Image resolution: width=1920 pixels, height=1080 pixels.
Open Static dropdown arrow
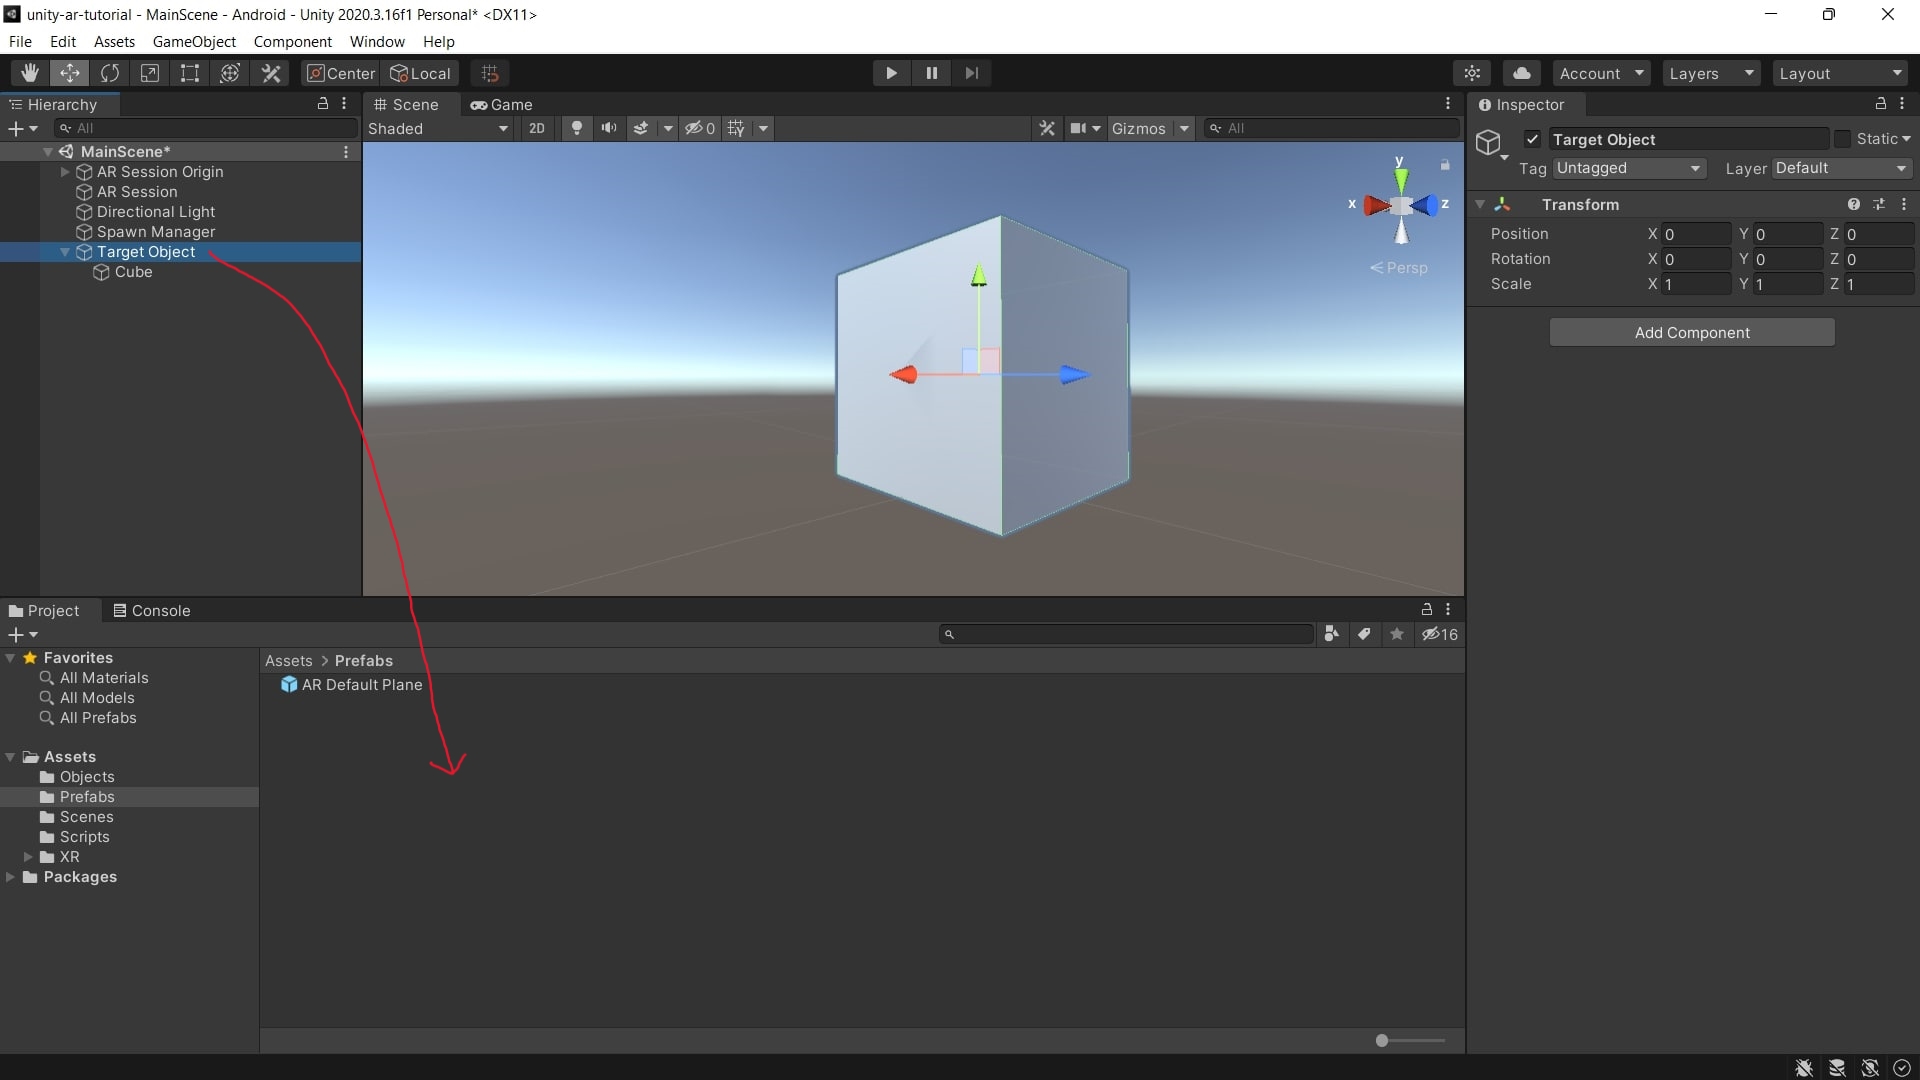coord(1906,139)
